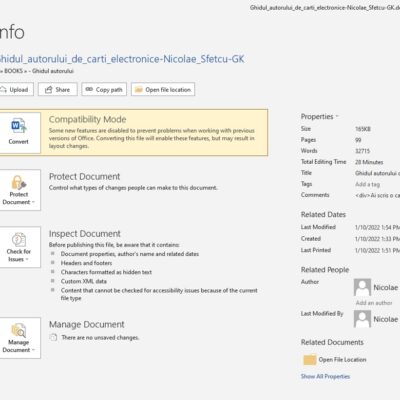This screenshot has height=400, width=400.
Task: Click the Related Dates heading
Action: tap(323, 215)
